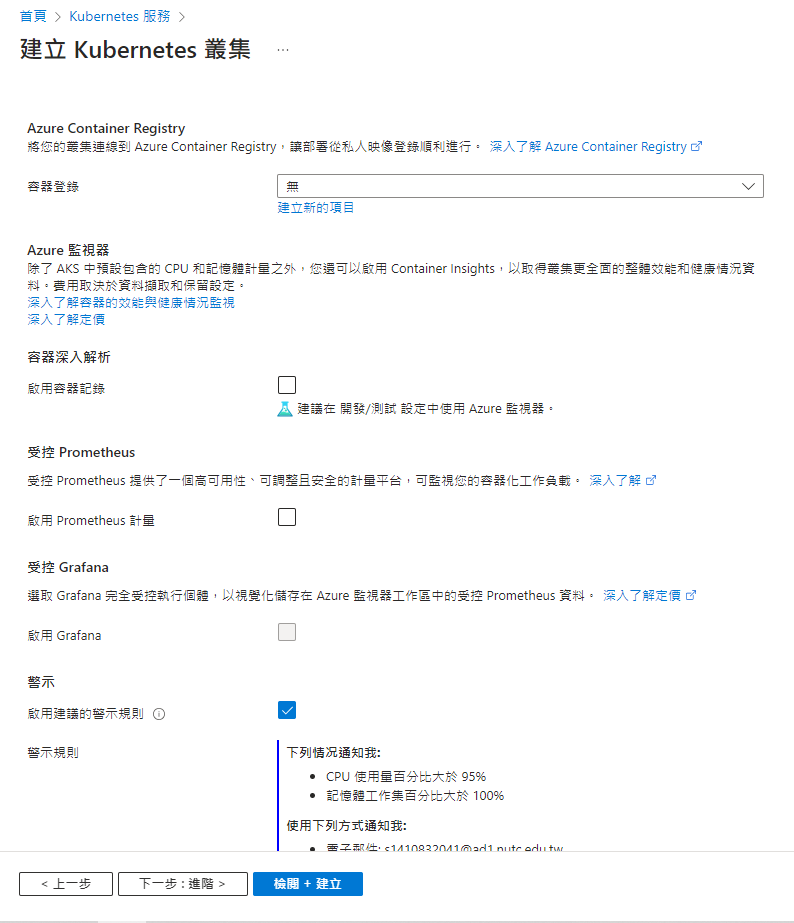Click external link icon after Azure Container Registry
Viewport: 794px width, 923px height.
696,147
